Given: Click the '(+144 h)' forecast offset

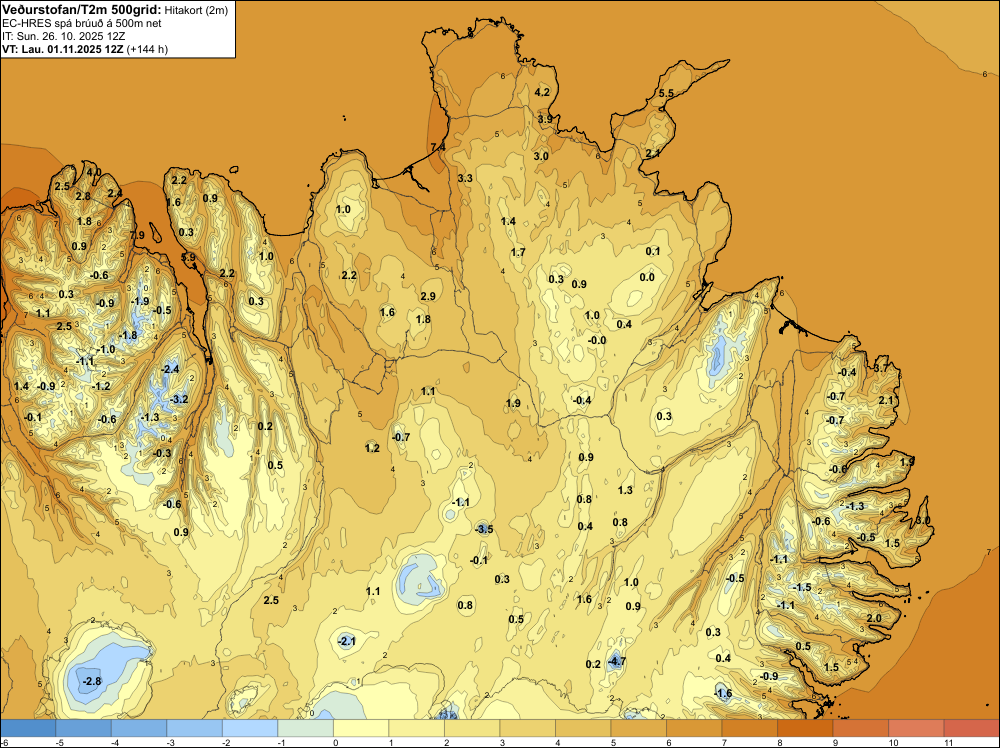Looking at the screenshot, I should pos(147,49).
